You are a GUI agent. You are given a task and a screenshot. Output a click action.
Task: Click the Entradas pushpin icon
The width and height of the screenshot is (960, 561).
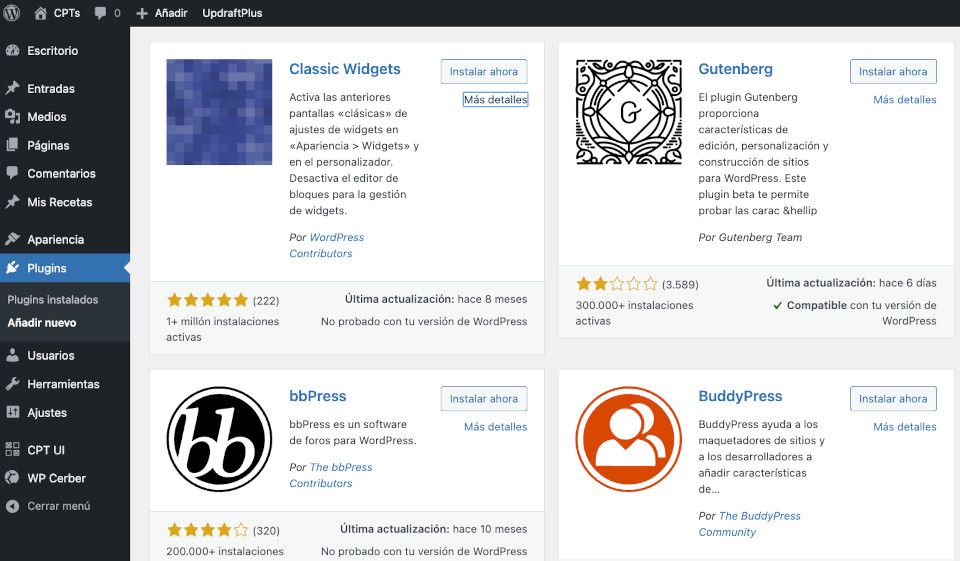[12, 88]
